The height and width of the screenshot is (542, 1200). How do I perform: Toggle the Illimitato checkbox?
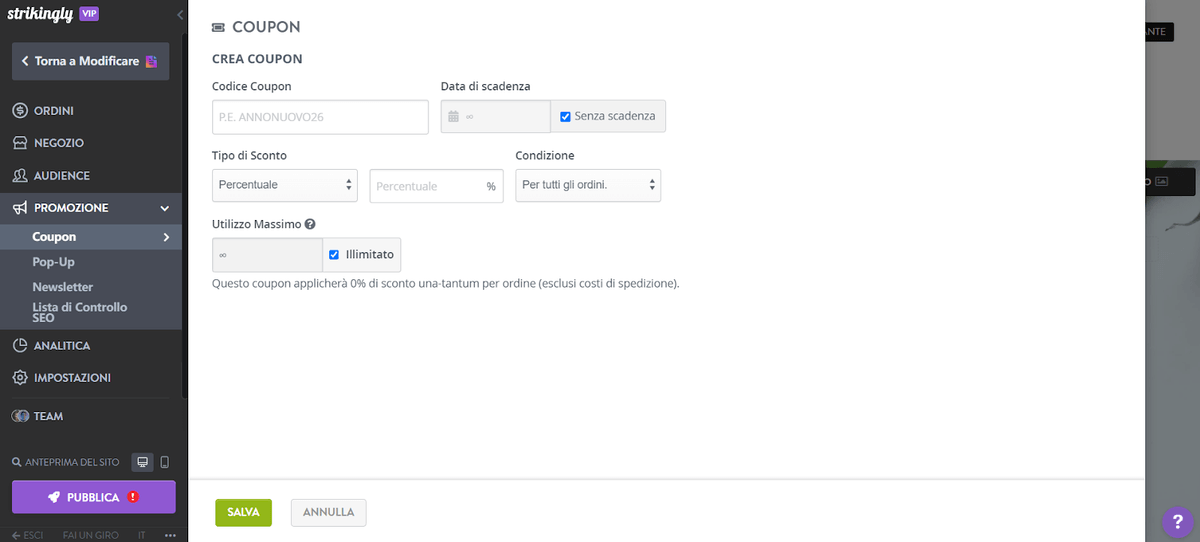[x=334, y=255]
